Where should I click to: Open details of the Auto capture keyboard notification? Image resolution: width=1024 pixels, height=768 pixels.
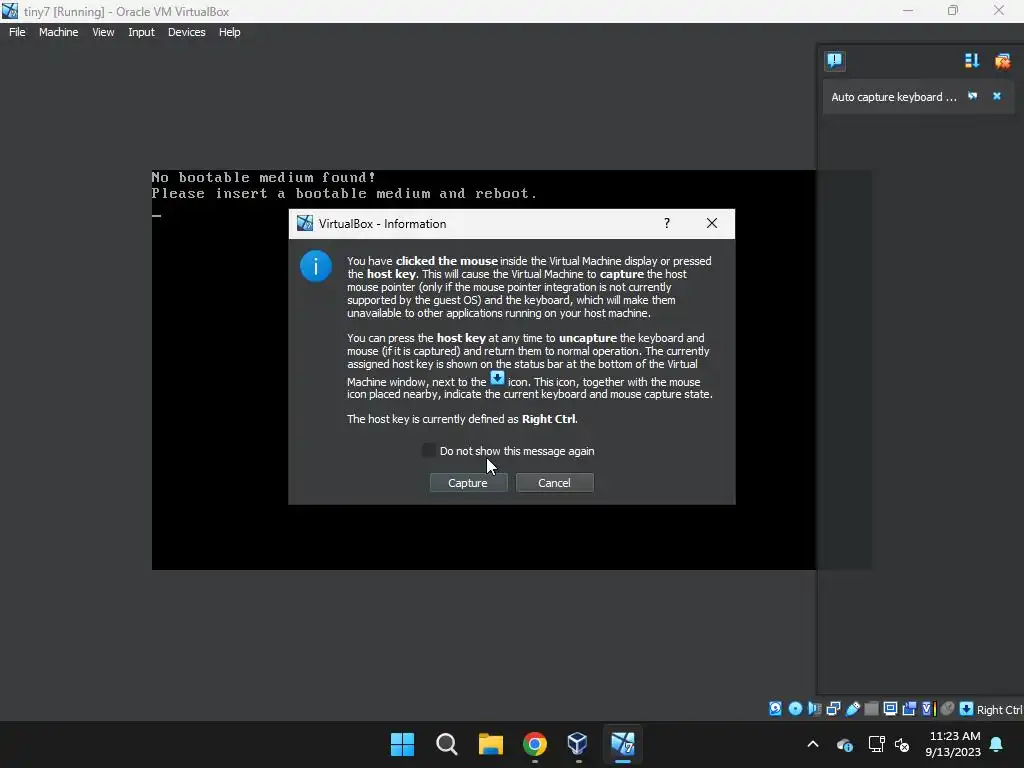point(972,96)
